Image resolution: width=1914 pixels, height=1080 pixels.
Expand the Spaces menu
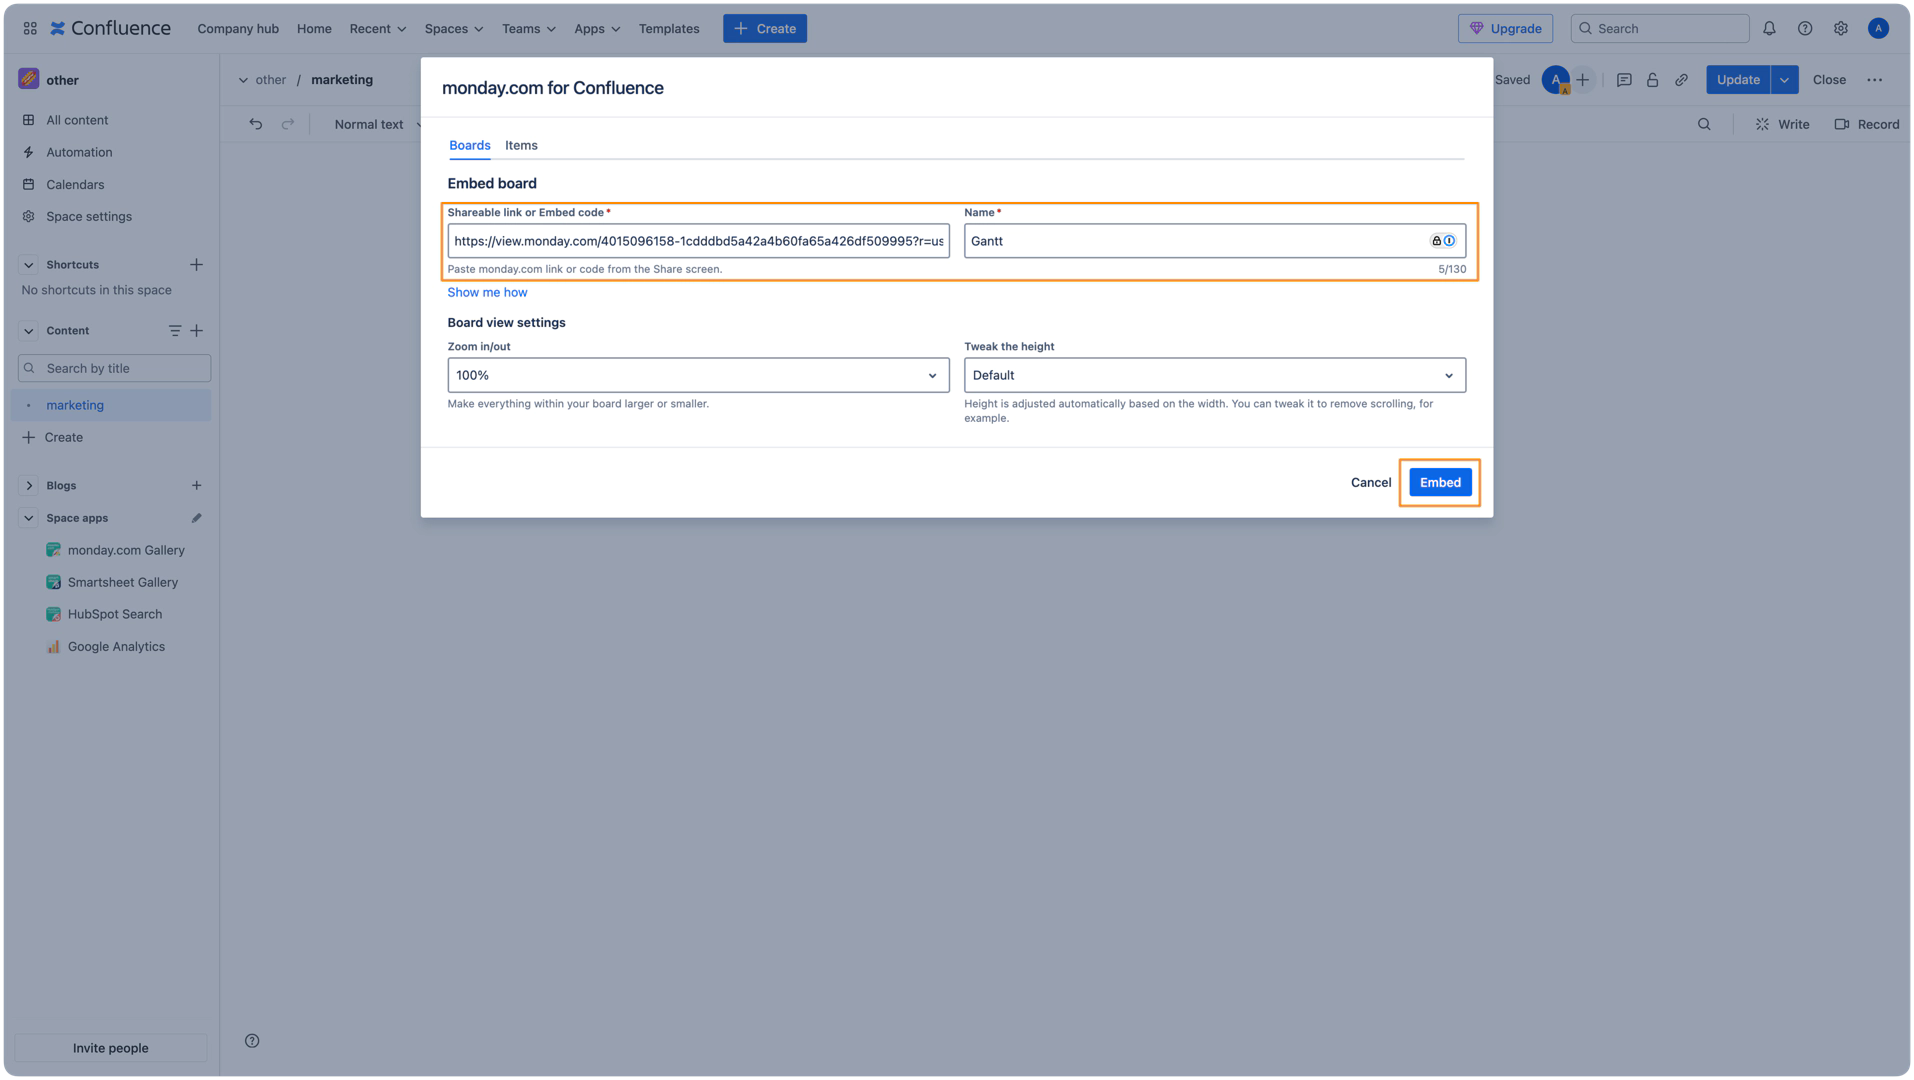pyautogui.click(x=454, y=28)
